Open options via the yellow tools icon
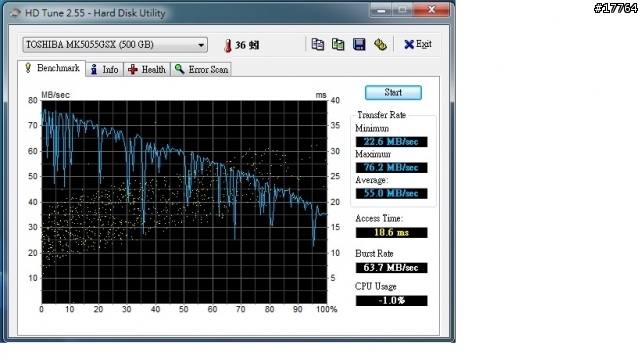 point(380,44)
